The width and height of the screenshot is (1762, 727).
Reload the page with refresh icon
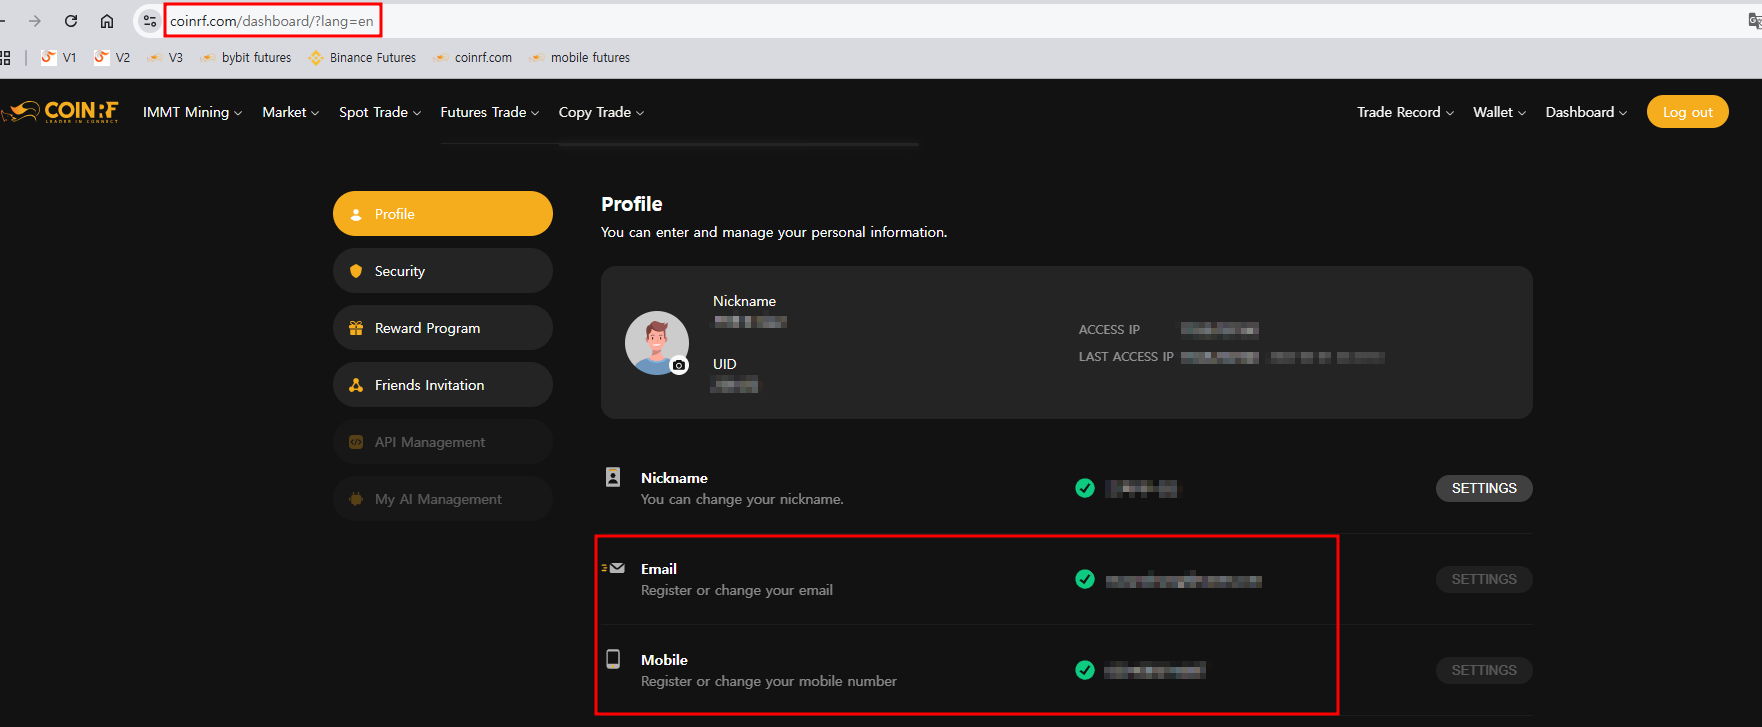pyautogui.click(x=71, y=21)
